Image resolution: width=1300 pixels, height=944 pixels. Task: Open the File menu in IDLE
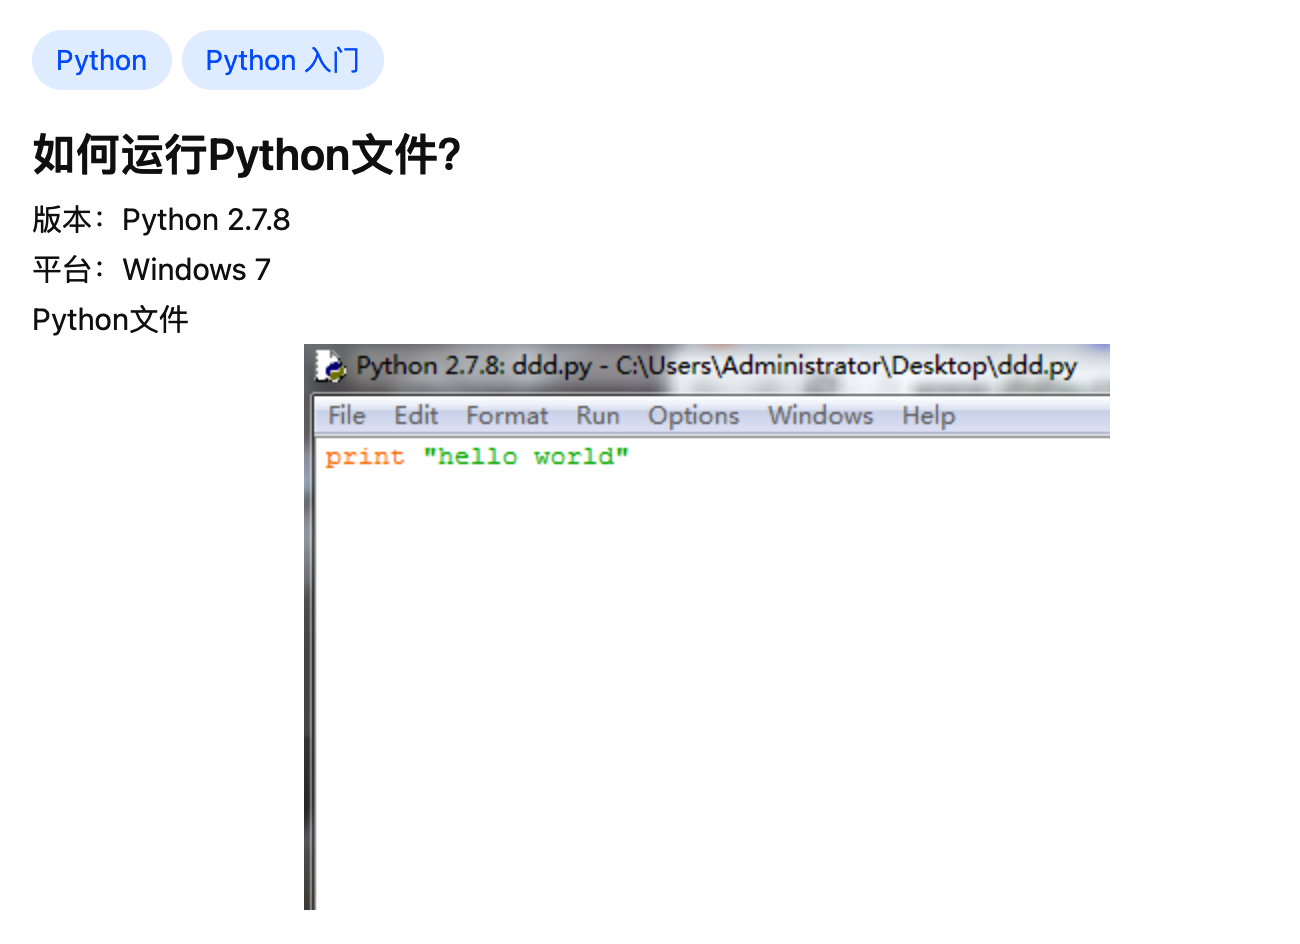pyautogui.click(x=347, y=415)
